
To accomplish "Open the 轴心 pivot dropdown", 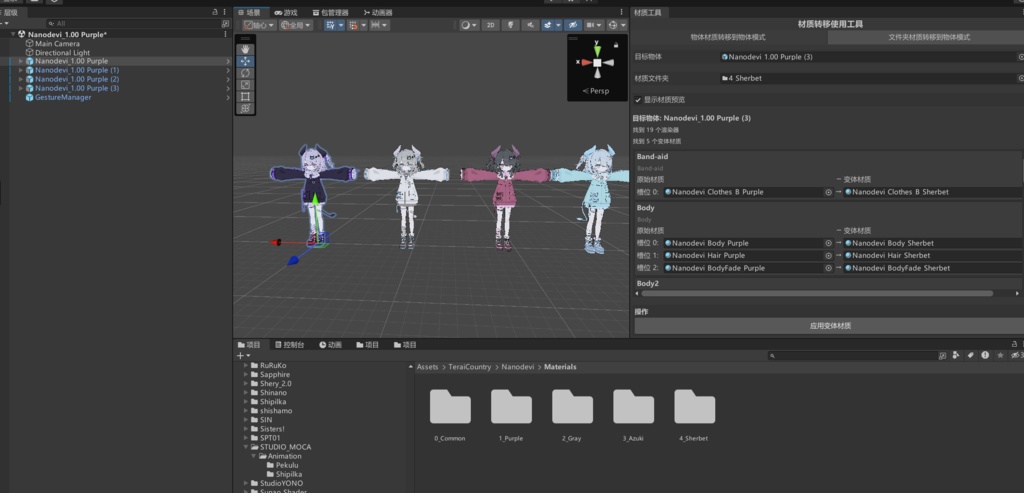I will pyautogui.click(x=260, y=25).
